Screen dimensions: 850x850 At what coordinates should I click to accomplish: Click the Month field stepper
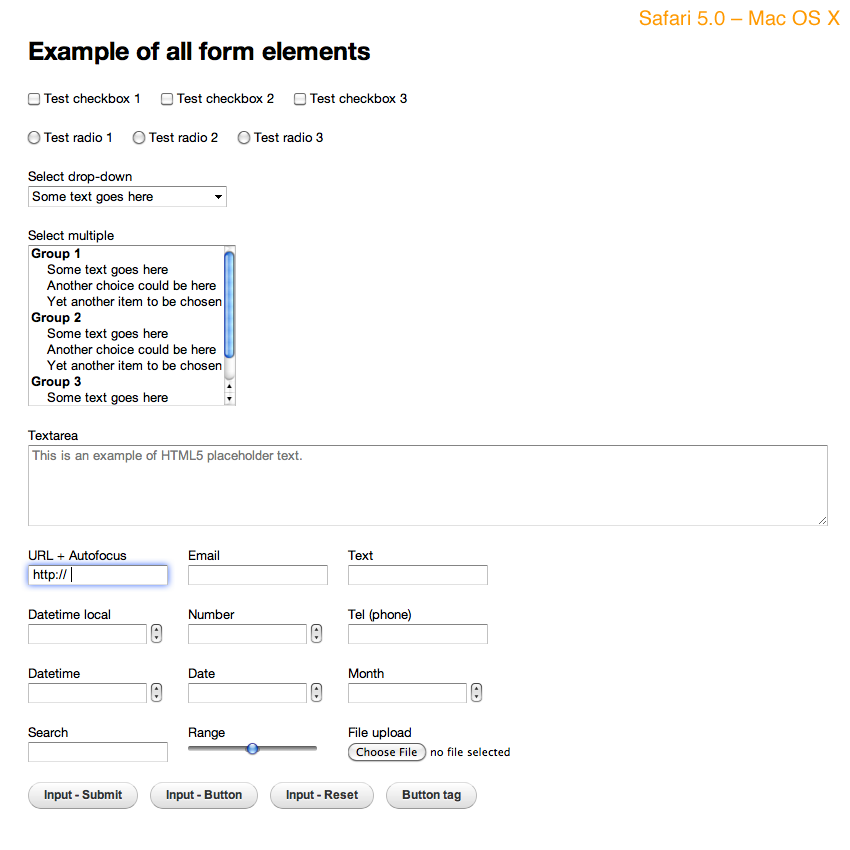click(476, 693)
